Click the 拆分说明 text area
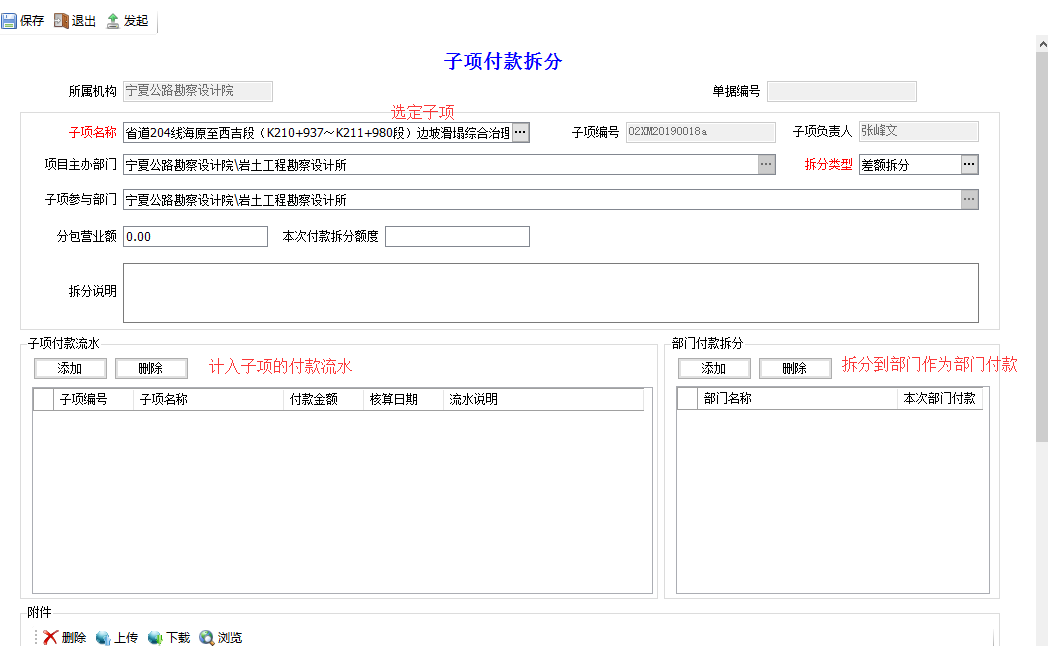 (551, 293)
